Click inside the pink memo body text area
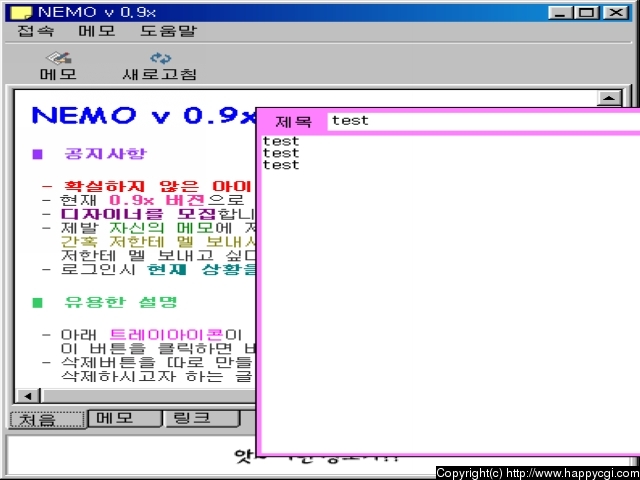The width and height of the screenshot is (640, 480). pyautogui.click(x=450, y=294)
